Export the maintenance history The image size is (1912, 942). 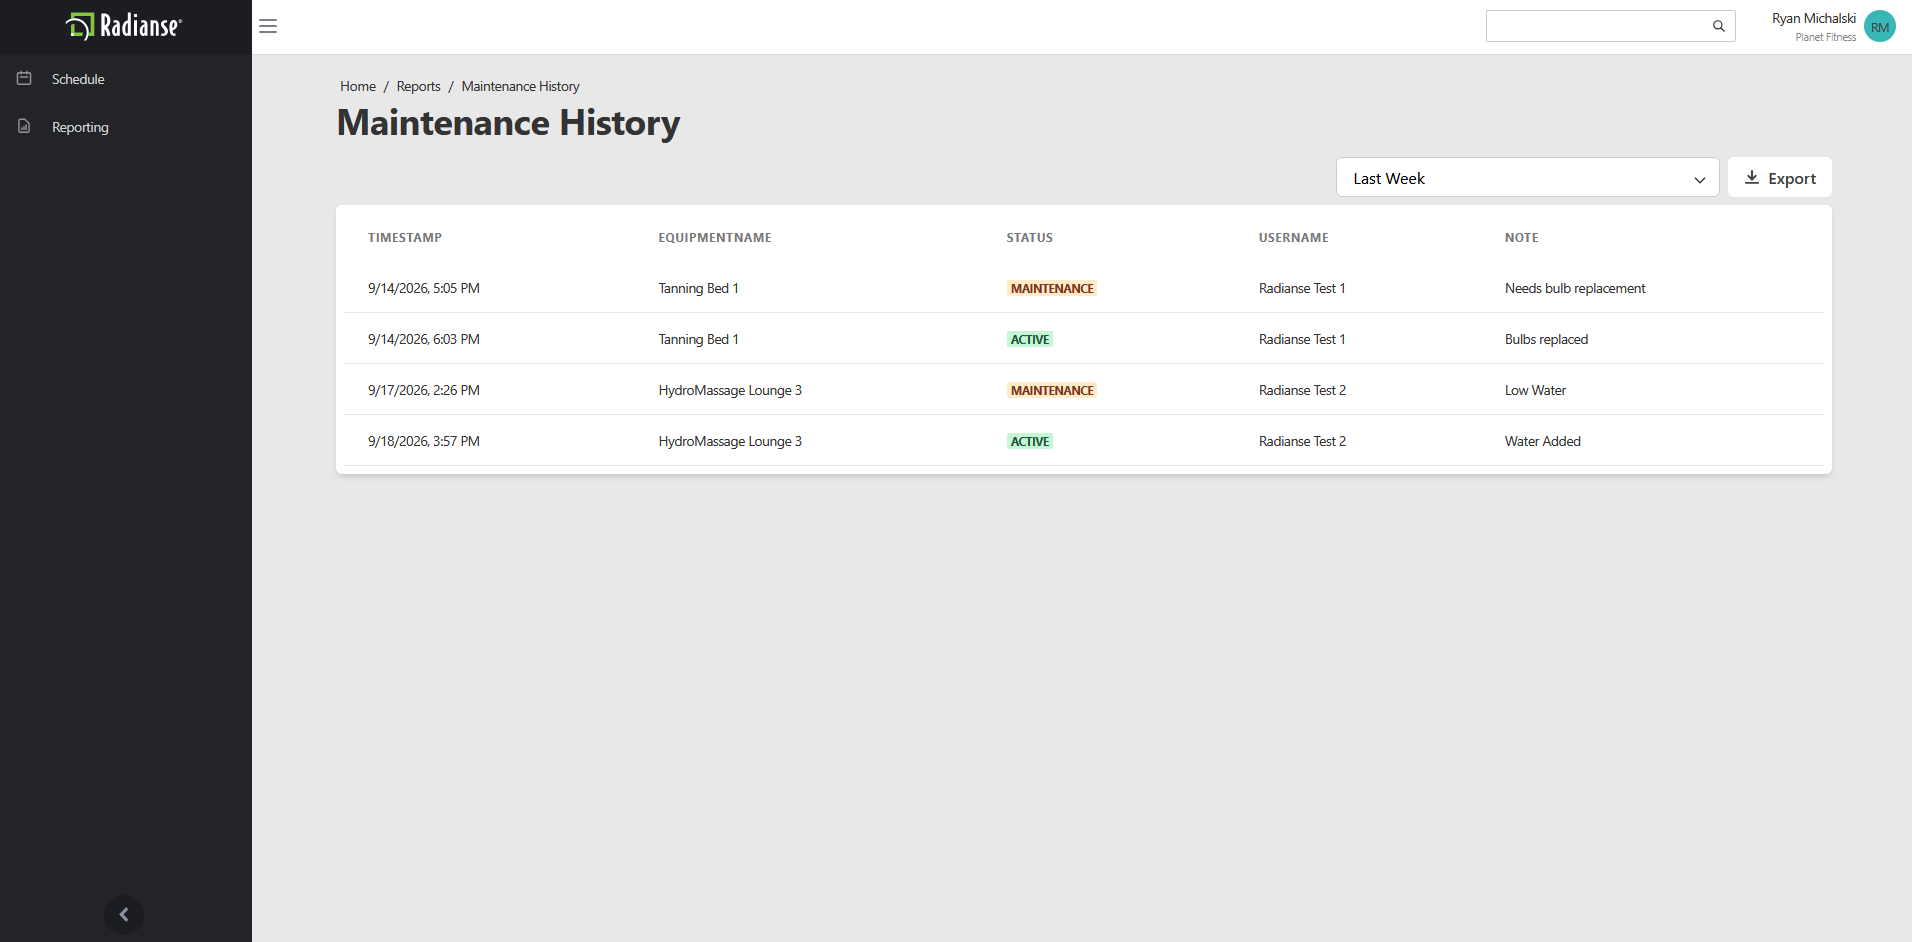[1779, 178]
